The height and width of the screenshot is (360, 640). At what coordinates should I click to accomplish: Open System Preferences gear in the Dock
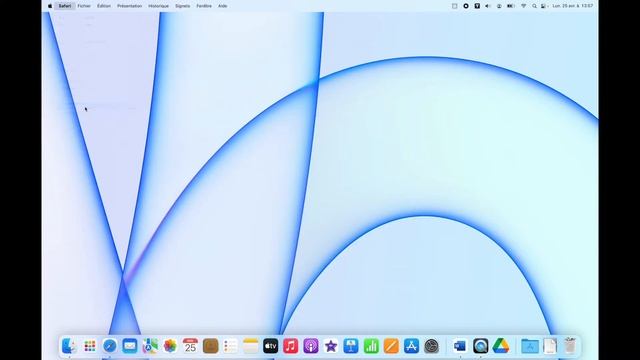[431, 346]
